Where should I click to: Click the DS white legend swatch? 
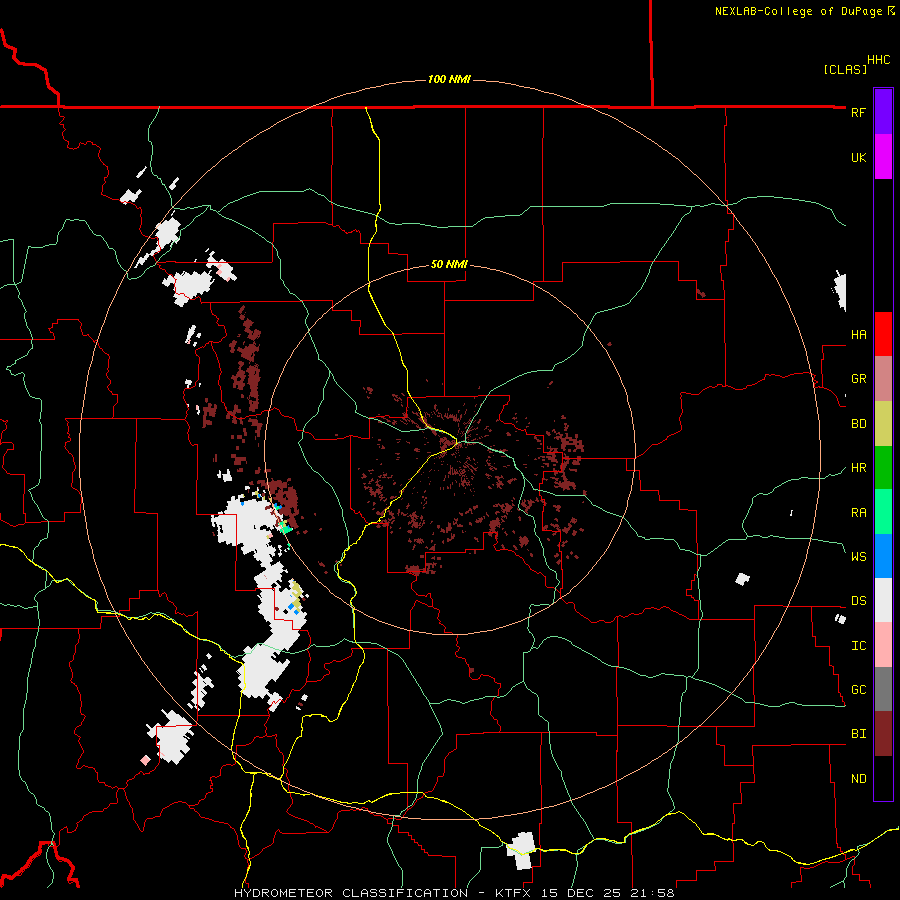(883, 600)
